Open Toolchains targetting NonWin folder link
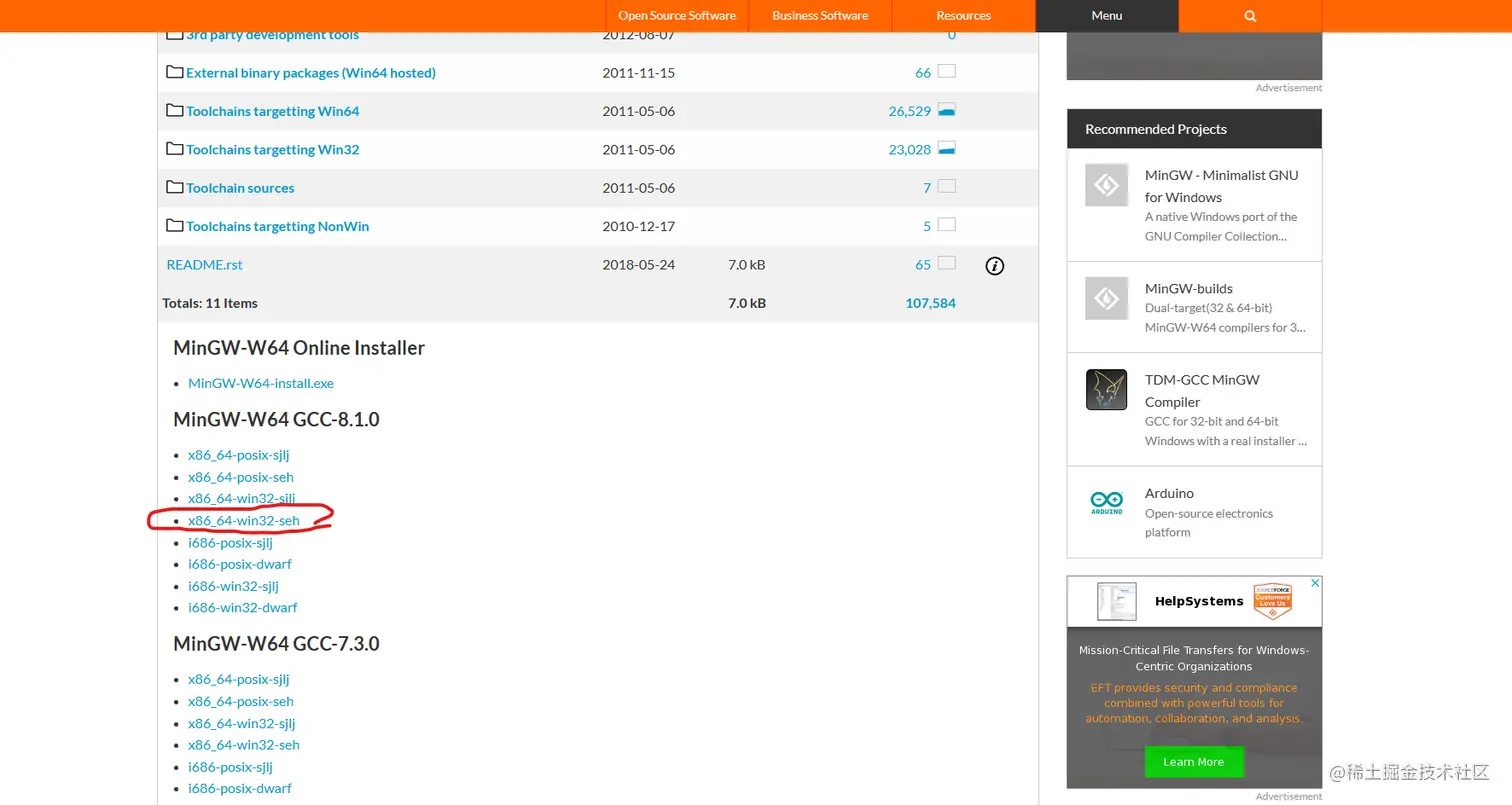Image resolution: width=1512 pixels, height=805 pixels. point(277,226)
